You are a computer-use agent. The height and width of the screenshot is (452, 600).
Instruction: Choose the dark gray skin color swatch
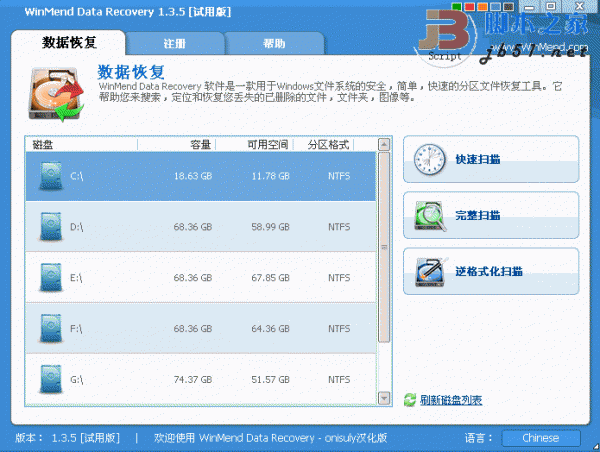(509, 7)
